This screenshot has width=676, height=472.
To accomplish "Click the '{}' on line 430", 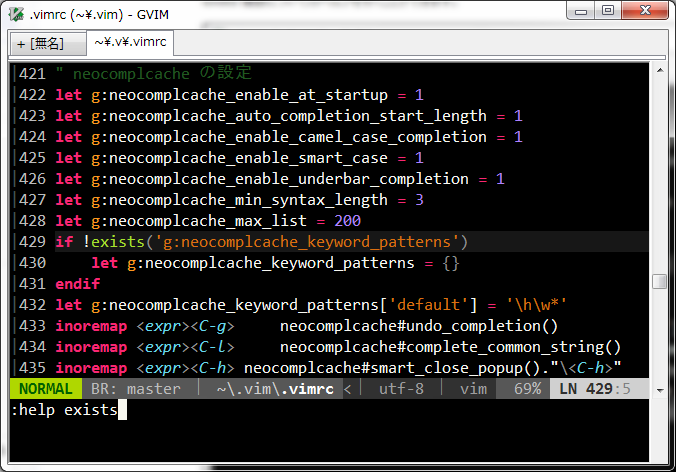I will 451,263.
